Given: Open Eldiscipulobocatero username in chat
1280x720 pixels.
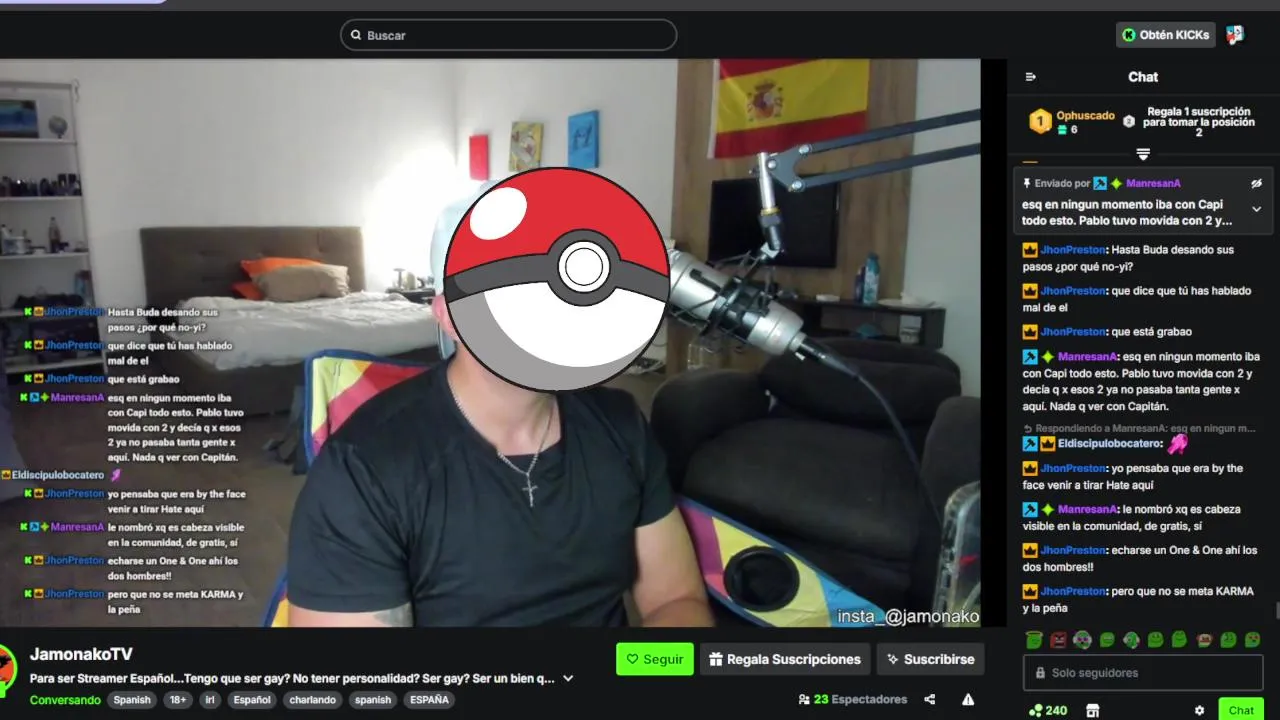Looking at the screenshot, I should [x=1110, y=444].
